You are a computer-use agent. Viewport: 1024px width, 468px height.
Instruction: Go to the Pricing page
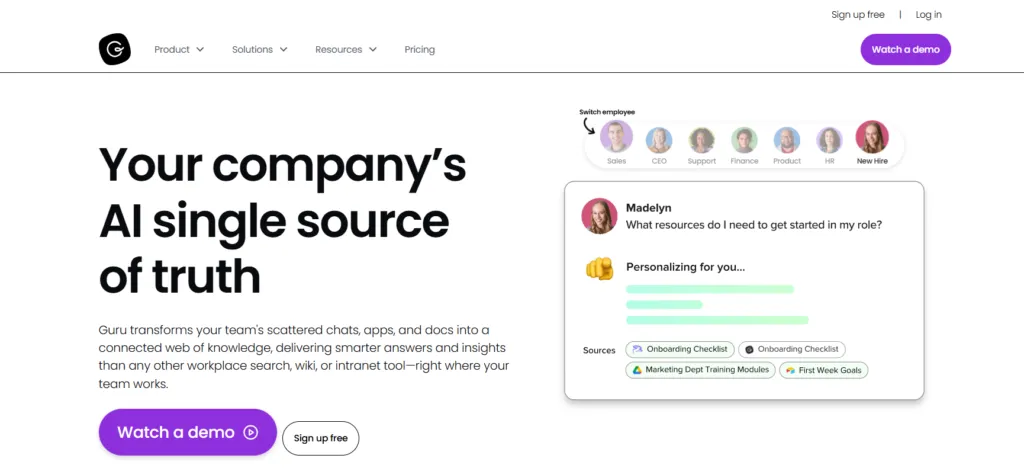(x=419, y=50)
